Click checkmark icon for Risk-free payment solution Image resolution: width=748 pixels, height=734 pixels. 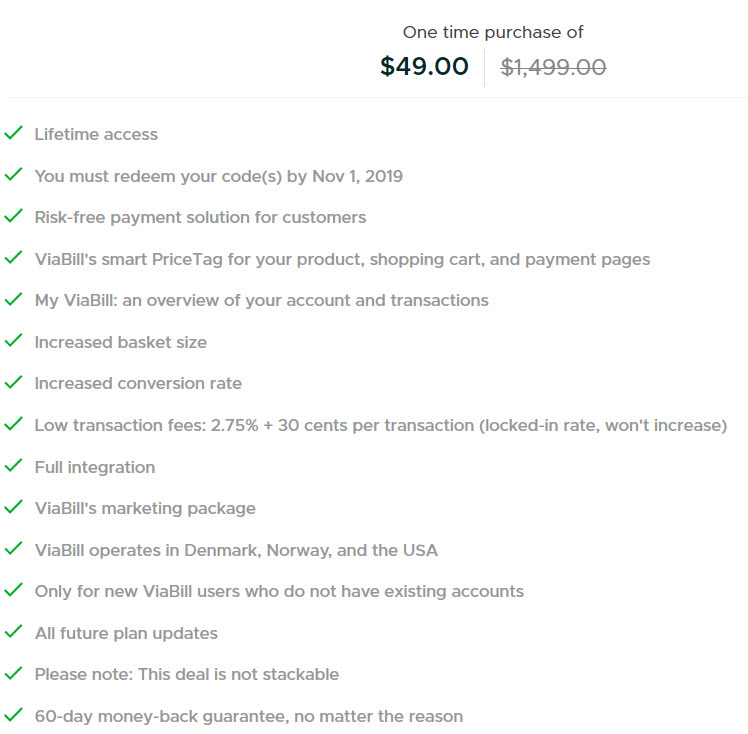13,216
